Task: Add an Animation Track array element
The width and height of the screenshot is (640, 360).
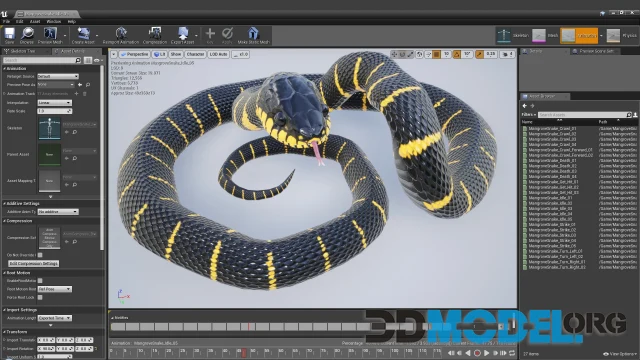Action: tap(77, 94)
